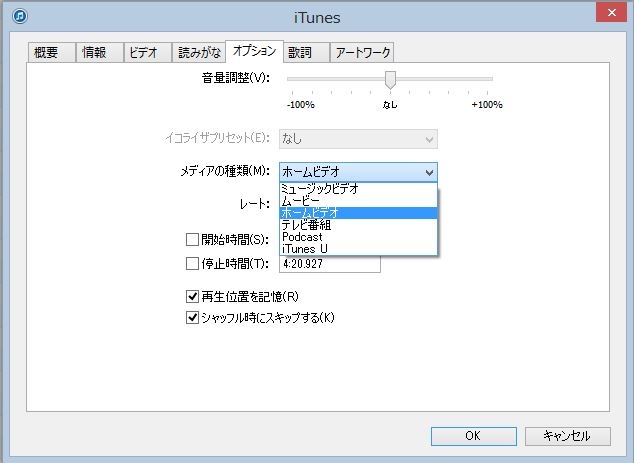Close the iTunes dialog window
Screen dimensions: 634x463
click(611, 13)
